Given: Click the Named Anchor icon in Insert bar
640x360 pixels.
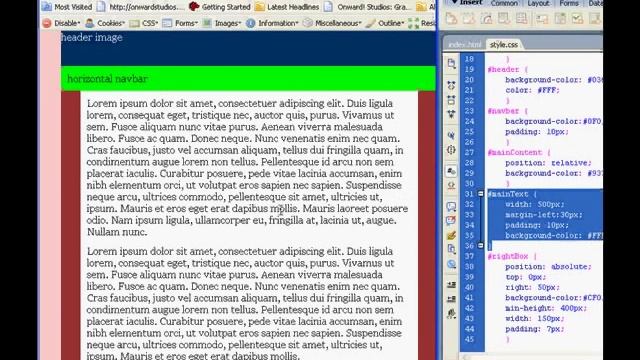Looking at the screenshot, I should point(486,19).
